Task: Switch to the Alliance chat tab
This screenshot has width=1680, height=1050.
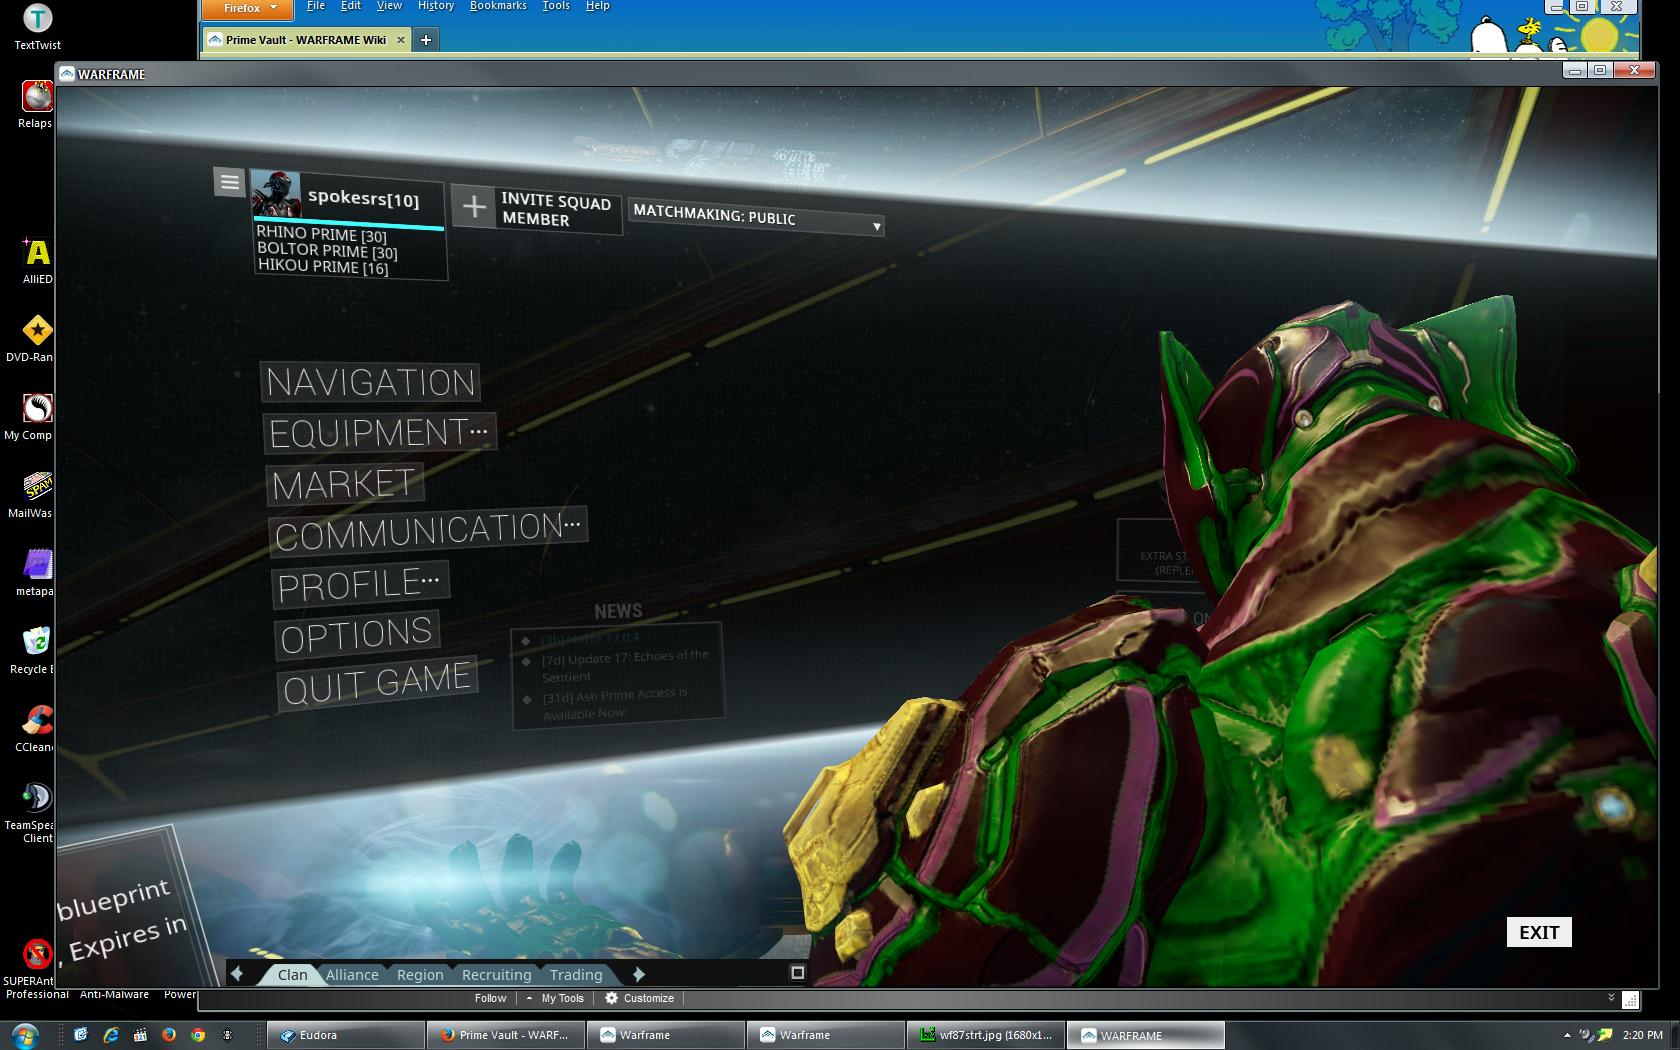Action: tap(352, 975)
